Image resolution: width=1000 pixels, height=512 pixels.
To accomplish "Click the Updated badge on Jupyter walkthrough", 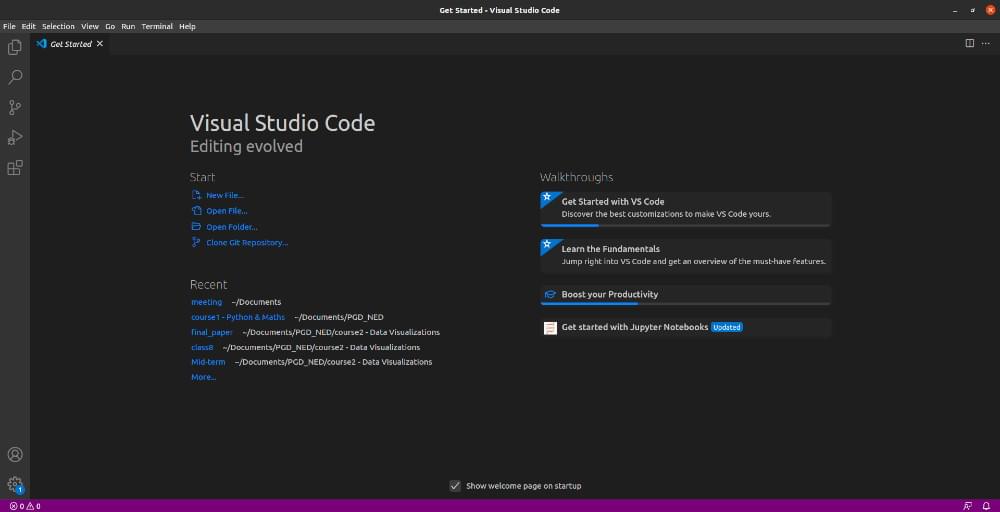I will coord(727,328).
